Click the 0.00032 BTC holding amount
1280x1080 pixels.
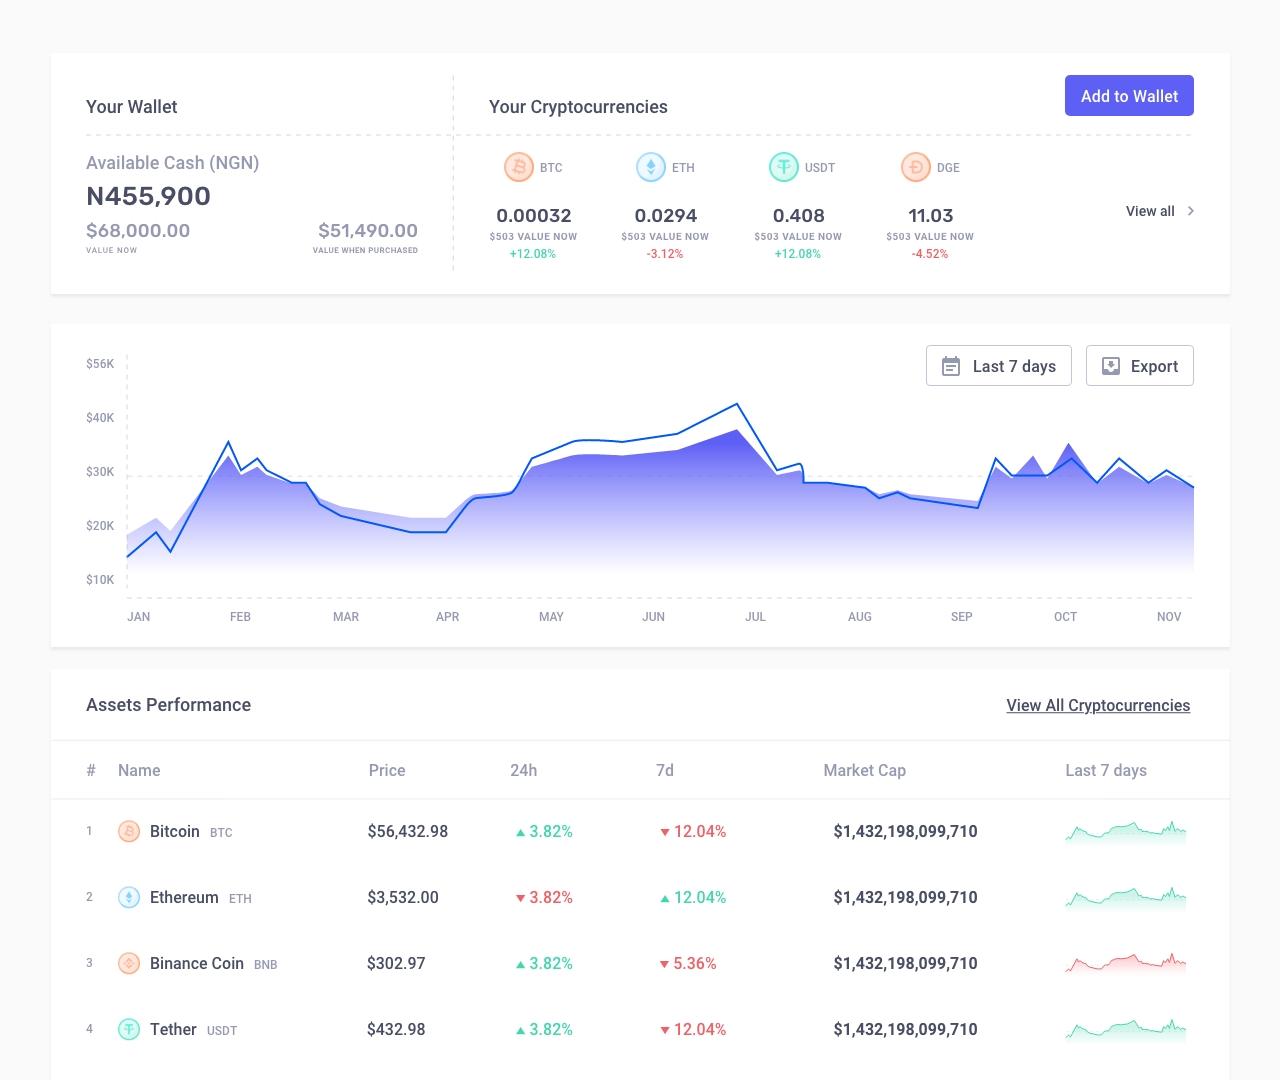[534, 215]
